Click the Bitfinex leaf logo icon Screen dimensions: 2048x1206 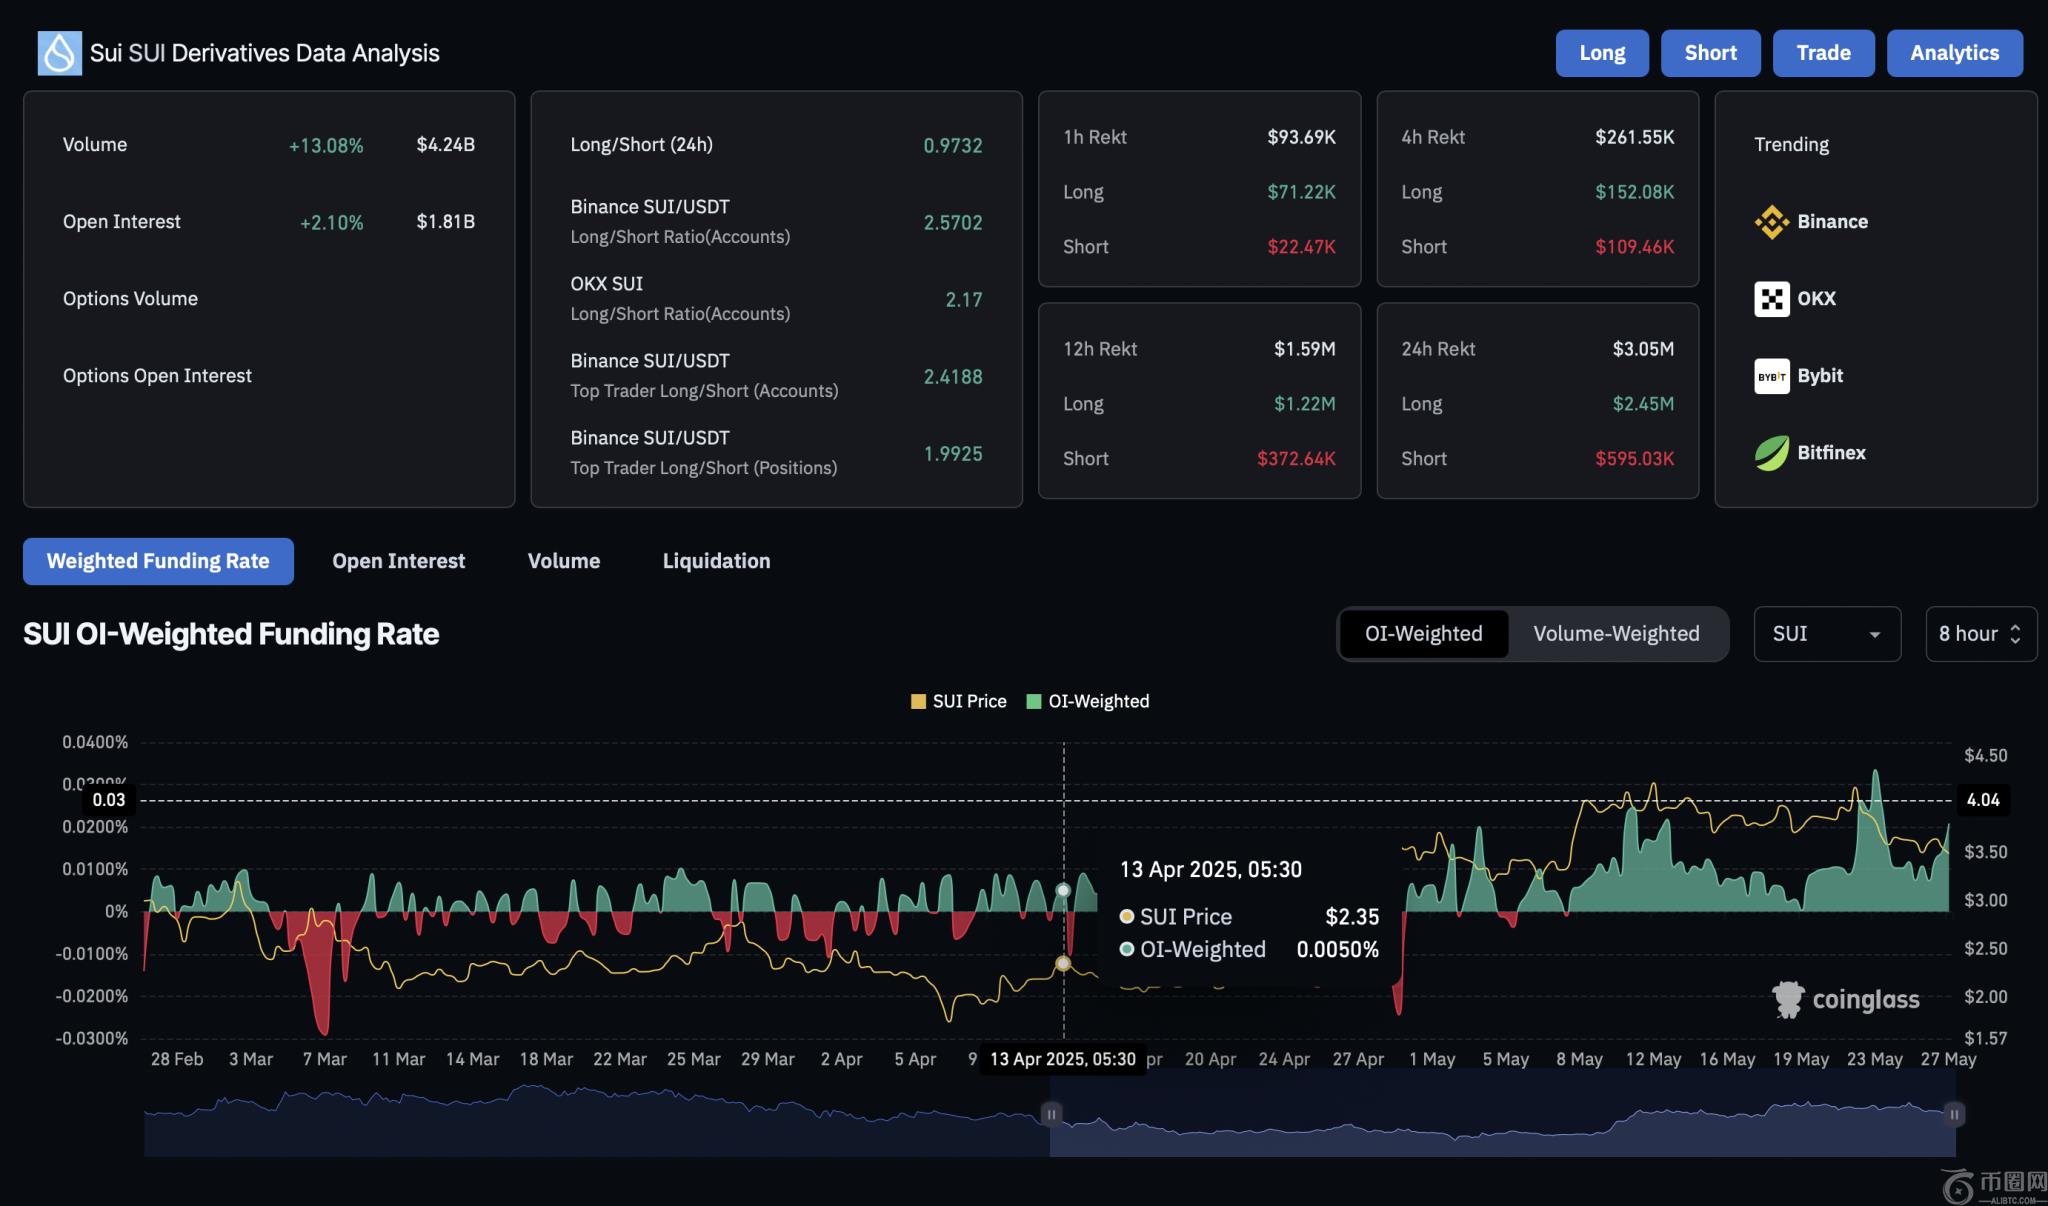(x=1771, y=453)
